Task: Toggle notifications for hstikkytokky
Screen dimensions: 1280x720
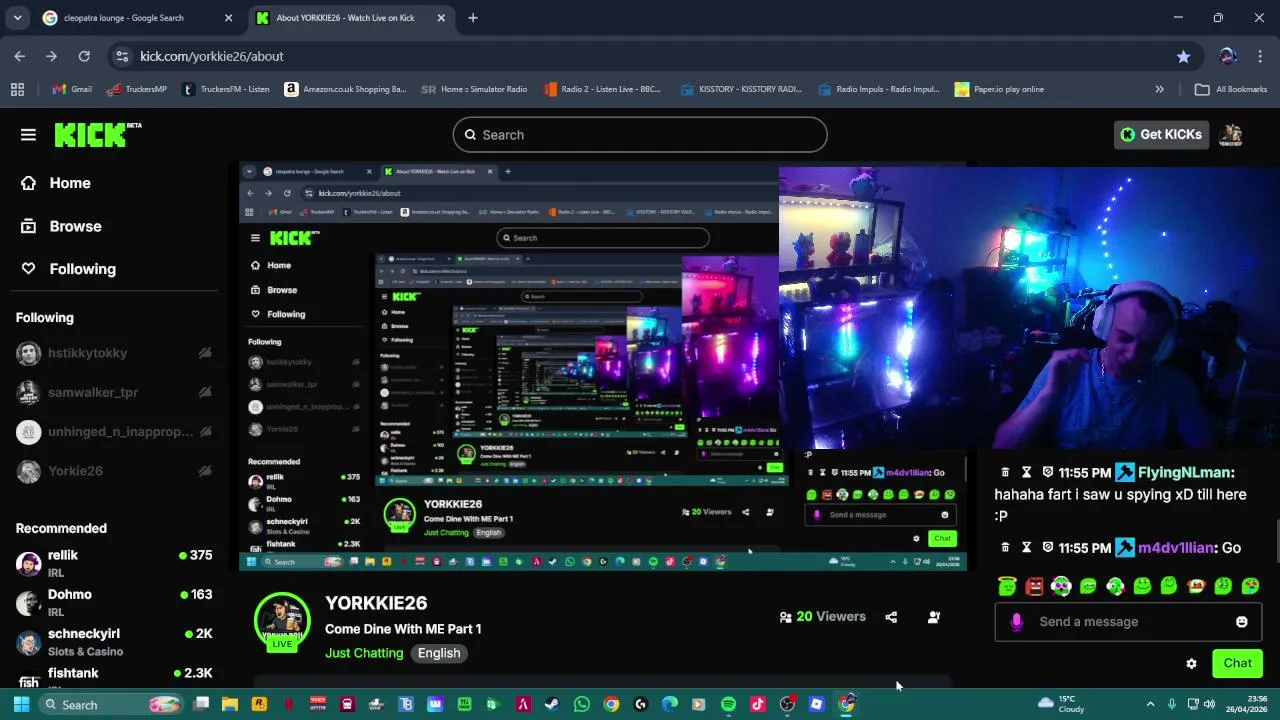Action: click(x=205, y=353)
